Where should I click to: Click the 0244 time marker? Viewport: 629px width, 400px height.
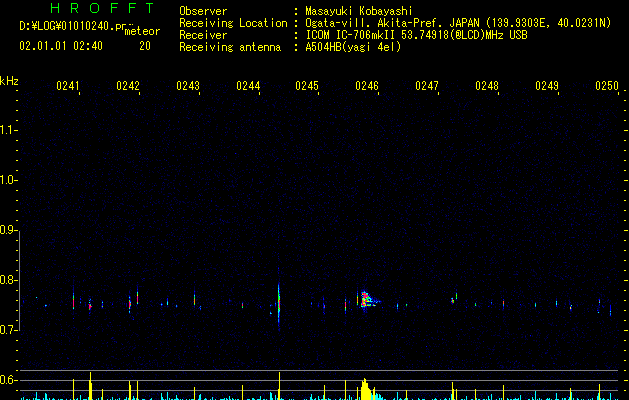tap(248, 86)
